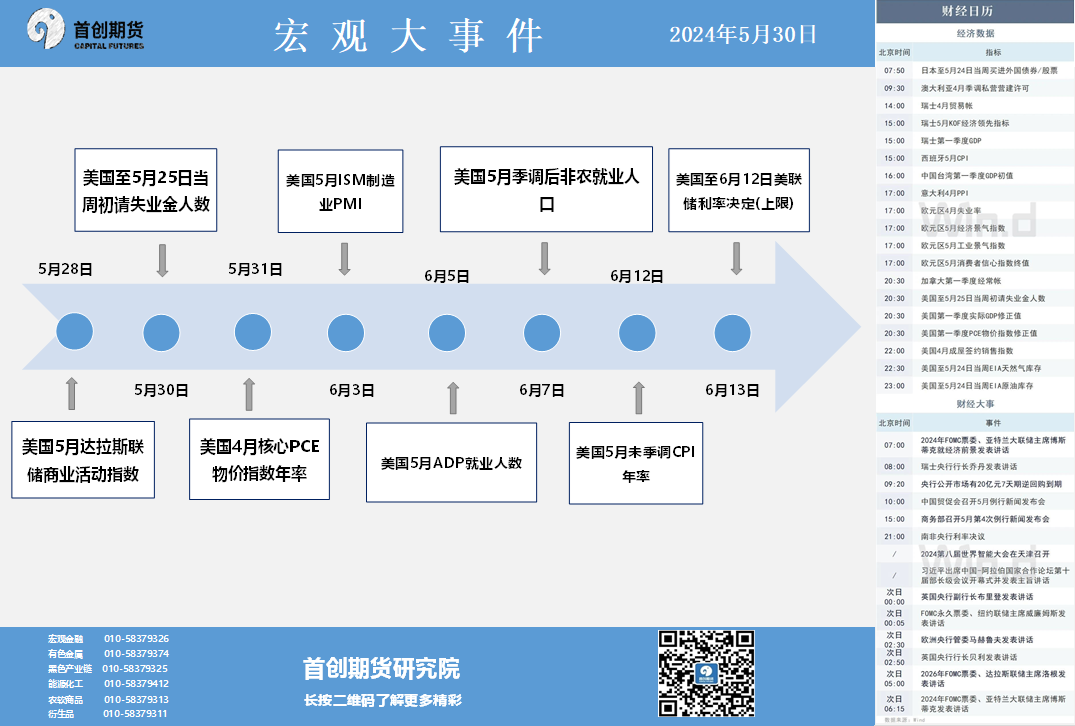Click the 6月3日 date label
This screenshot has width=1075, height=726.
click(352, 390)
